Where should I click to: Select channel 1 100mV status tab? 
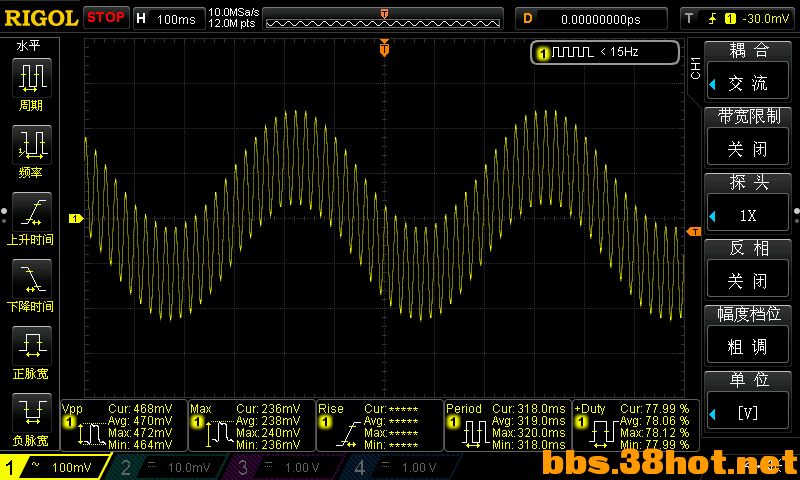[54, 467]
